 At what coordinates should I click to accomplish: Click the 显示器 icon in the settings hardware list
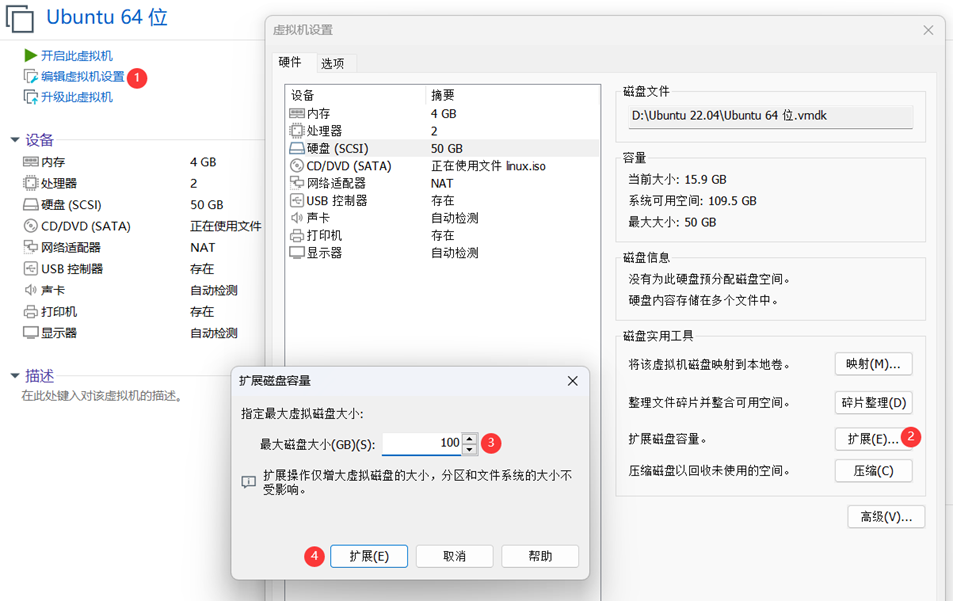point(297,252)
